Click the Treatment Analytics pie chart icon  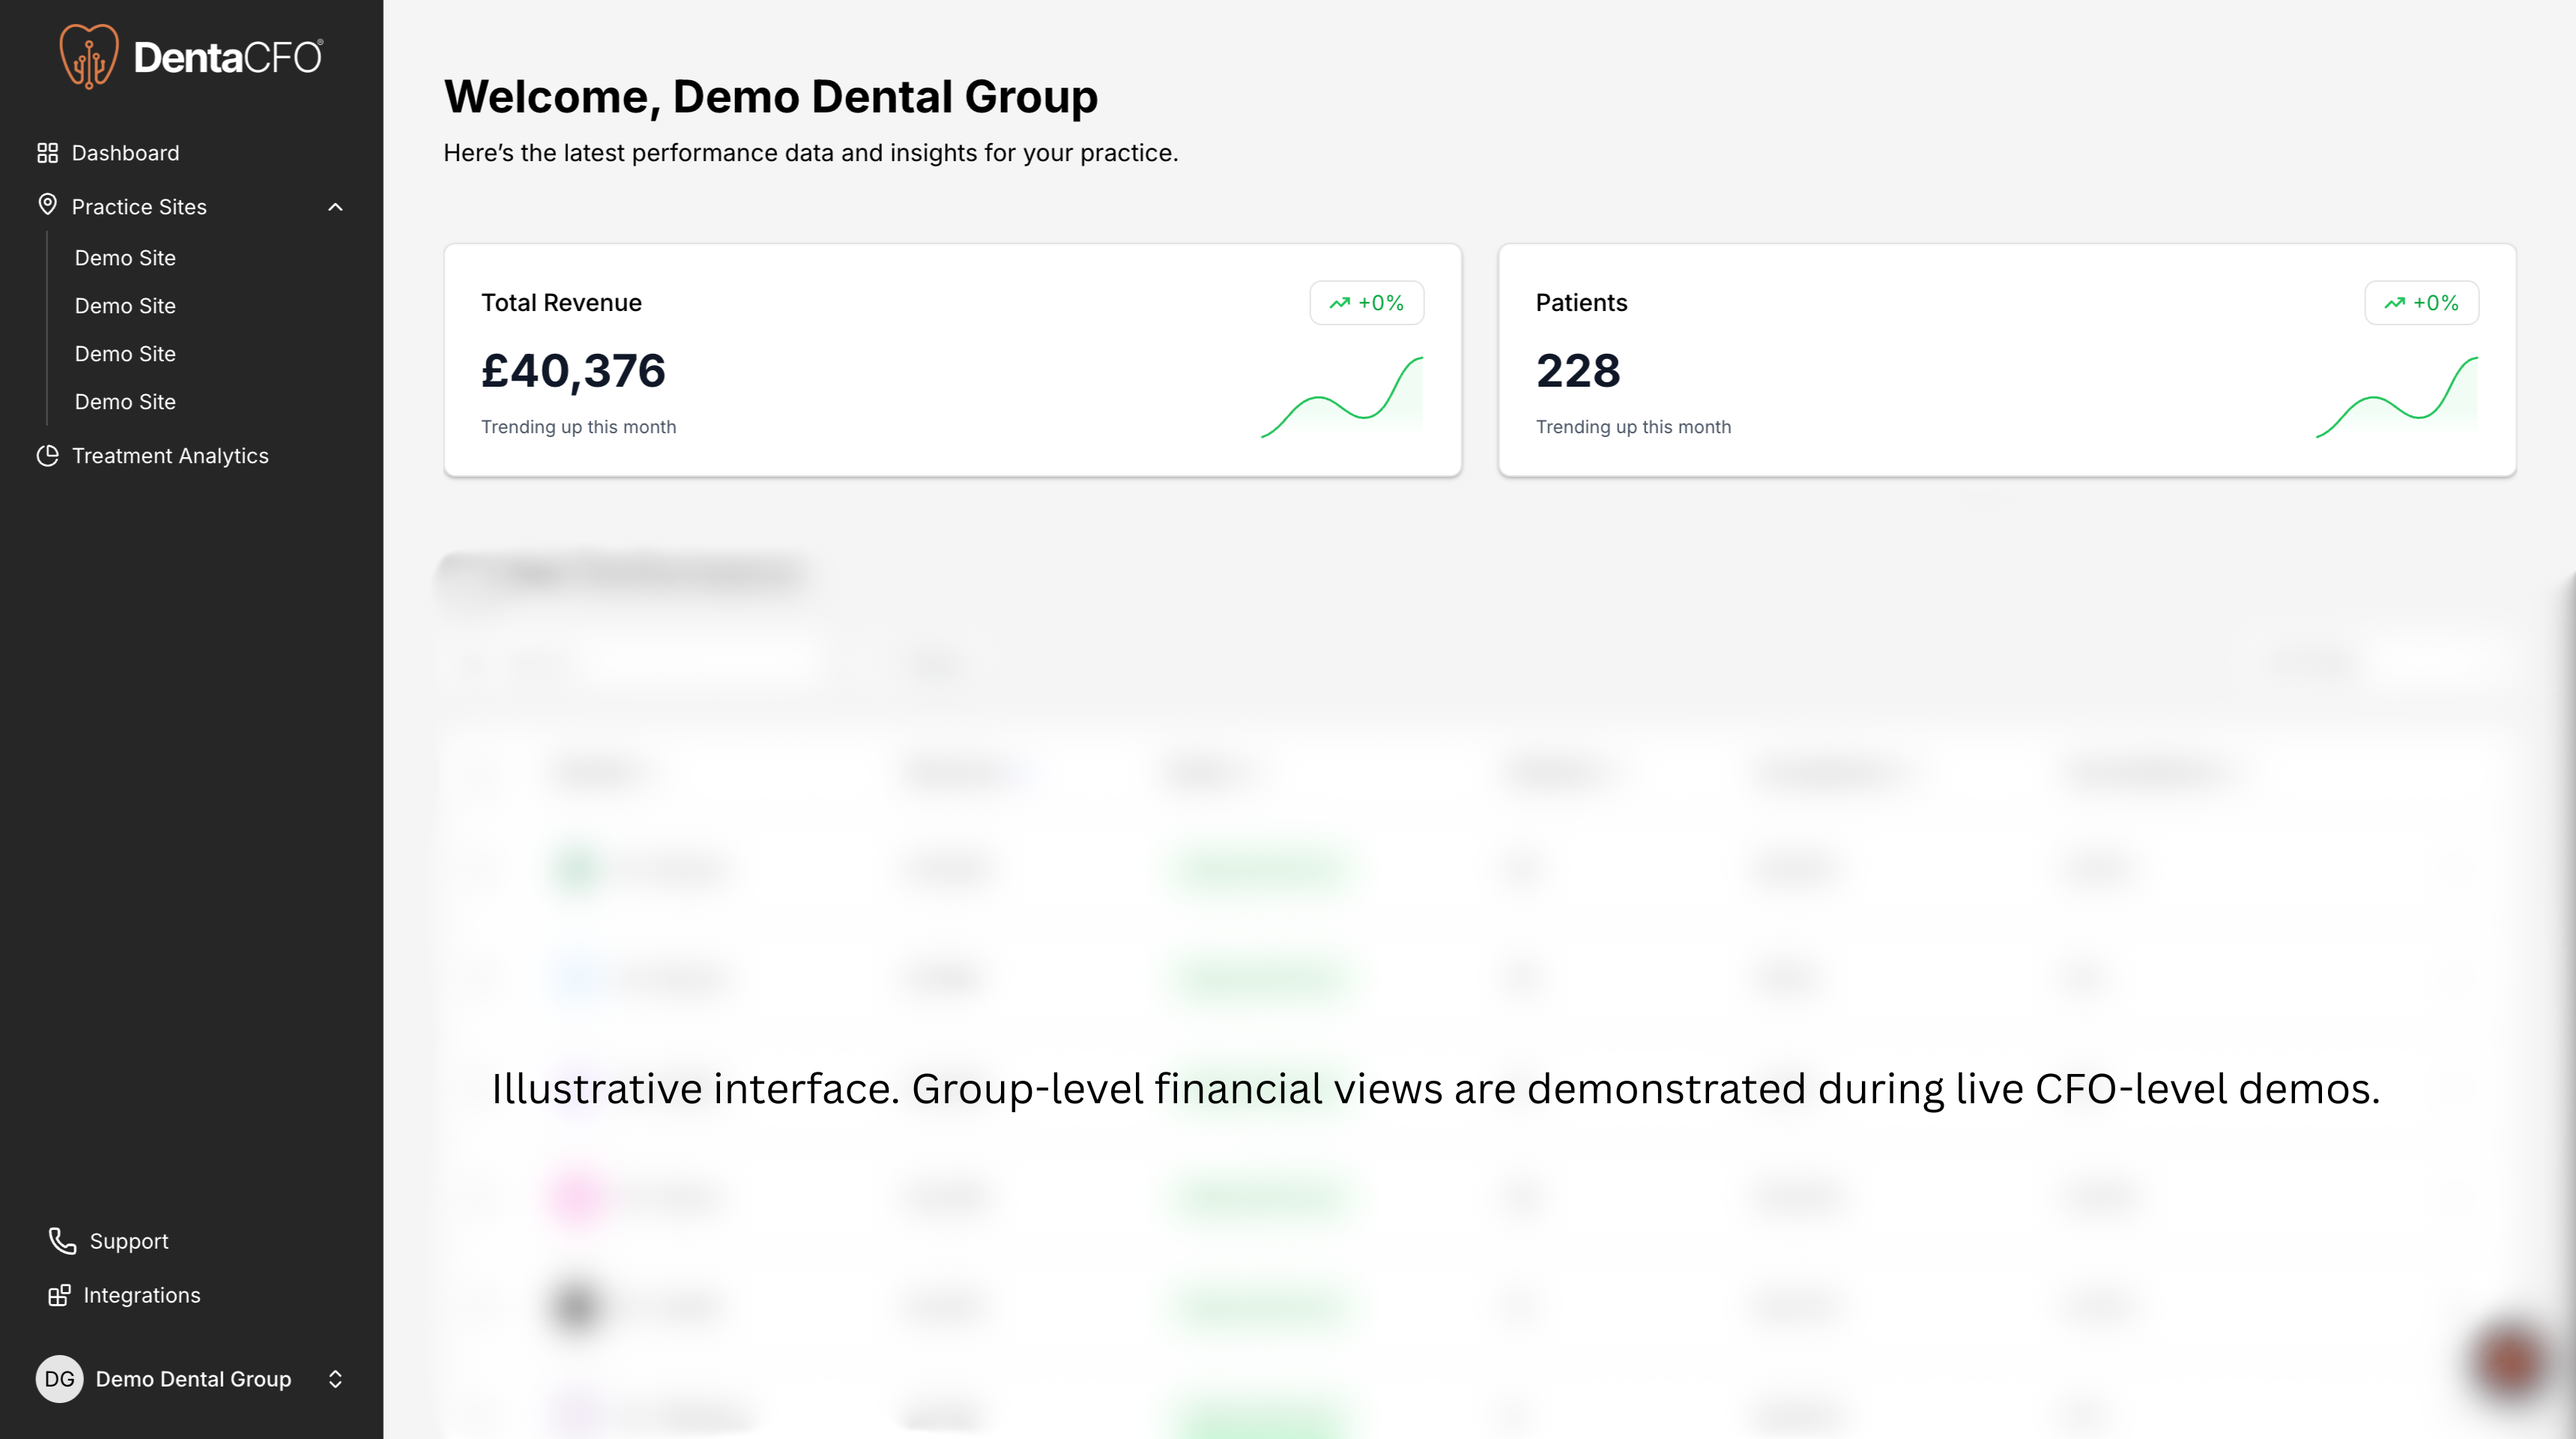point(47,456)
